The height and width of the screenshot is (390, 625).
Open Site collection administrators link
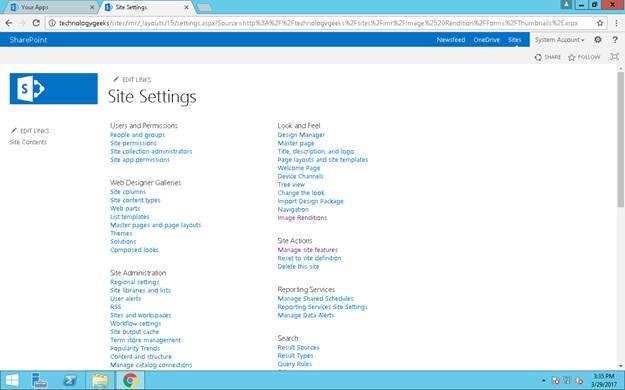pos(151,152)
